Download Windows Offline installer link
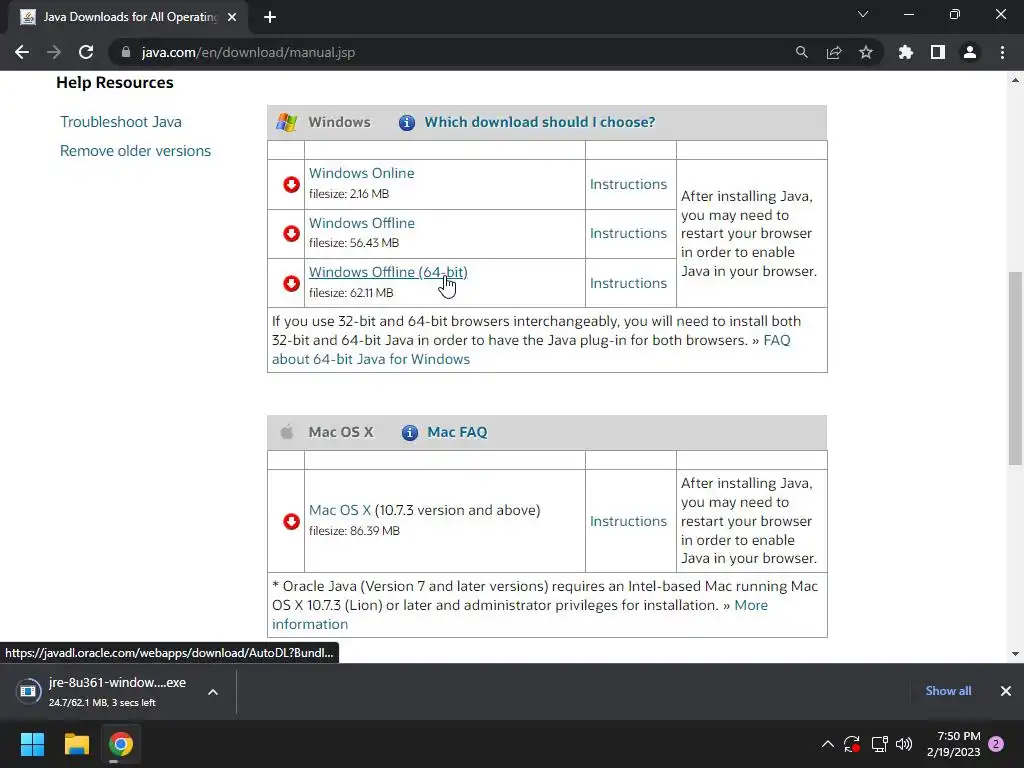1024x768 pixels. (x=362, y=223)
